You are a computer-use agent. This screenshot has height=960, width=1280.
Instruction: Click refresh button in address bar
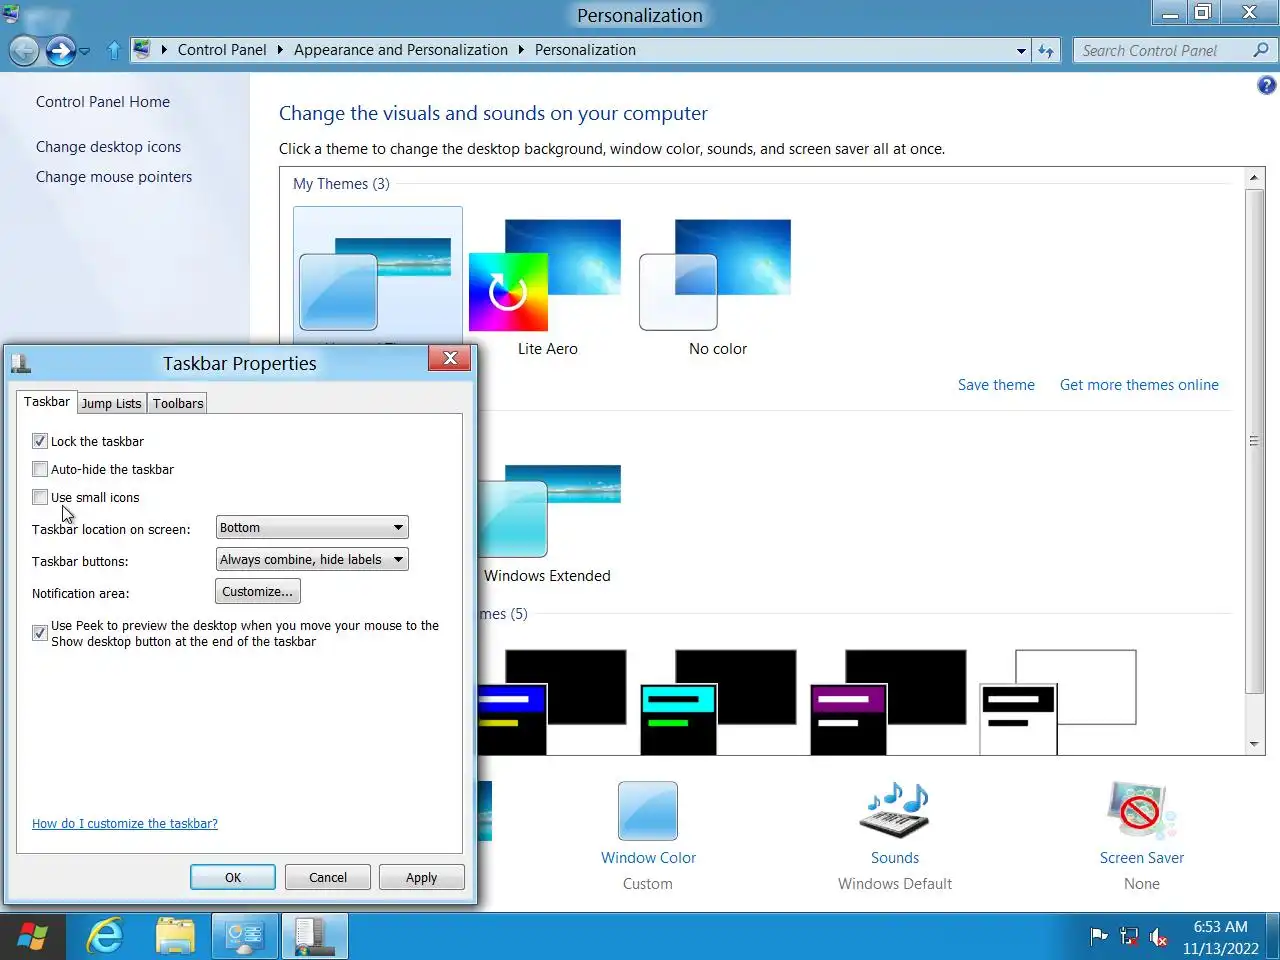1046,50
